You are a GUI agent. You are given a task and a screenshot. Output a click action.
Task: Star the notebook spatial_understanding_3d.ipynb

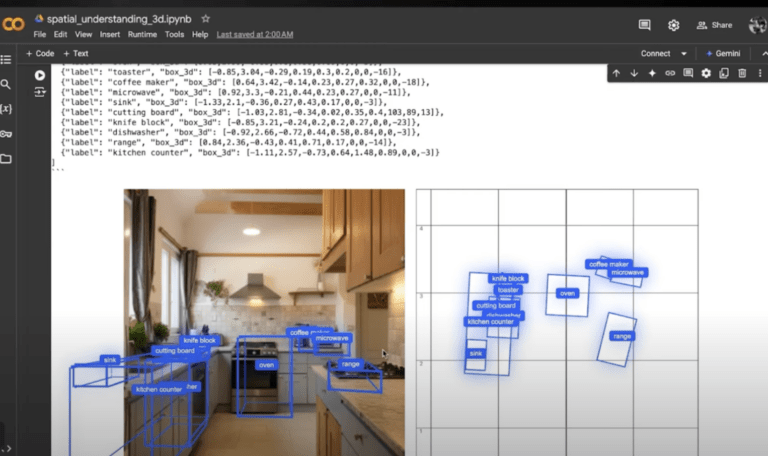coord(206,19)
